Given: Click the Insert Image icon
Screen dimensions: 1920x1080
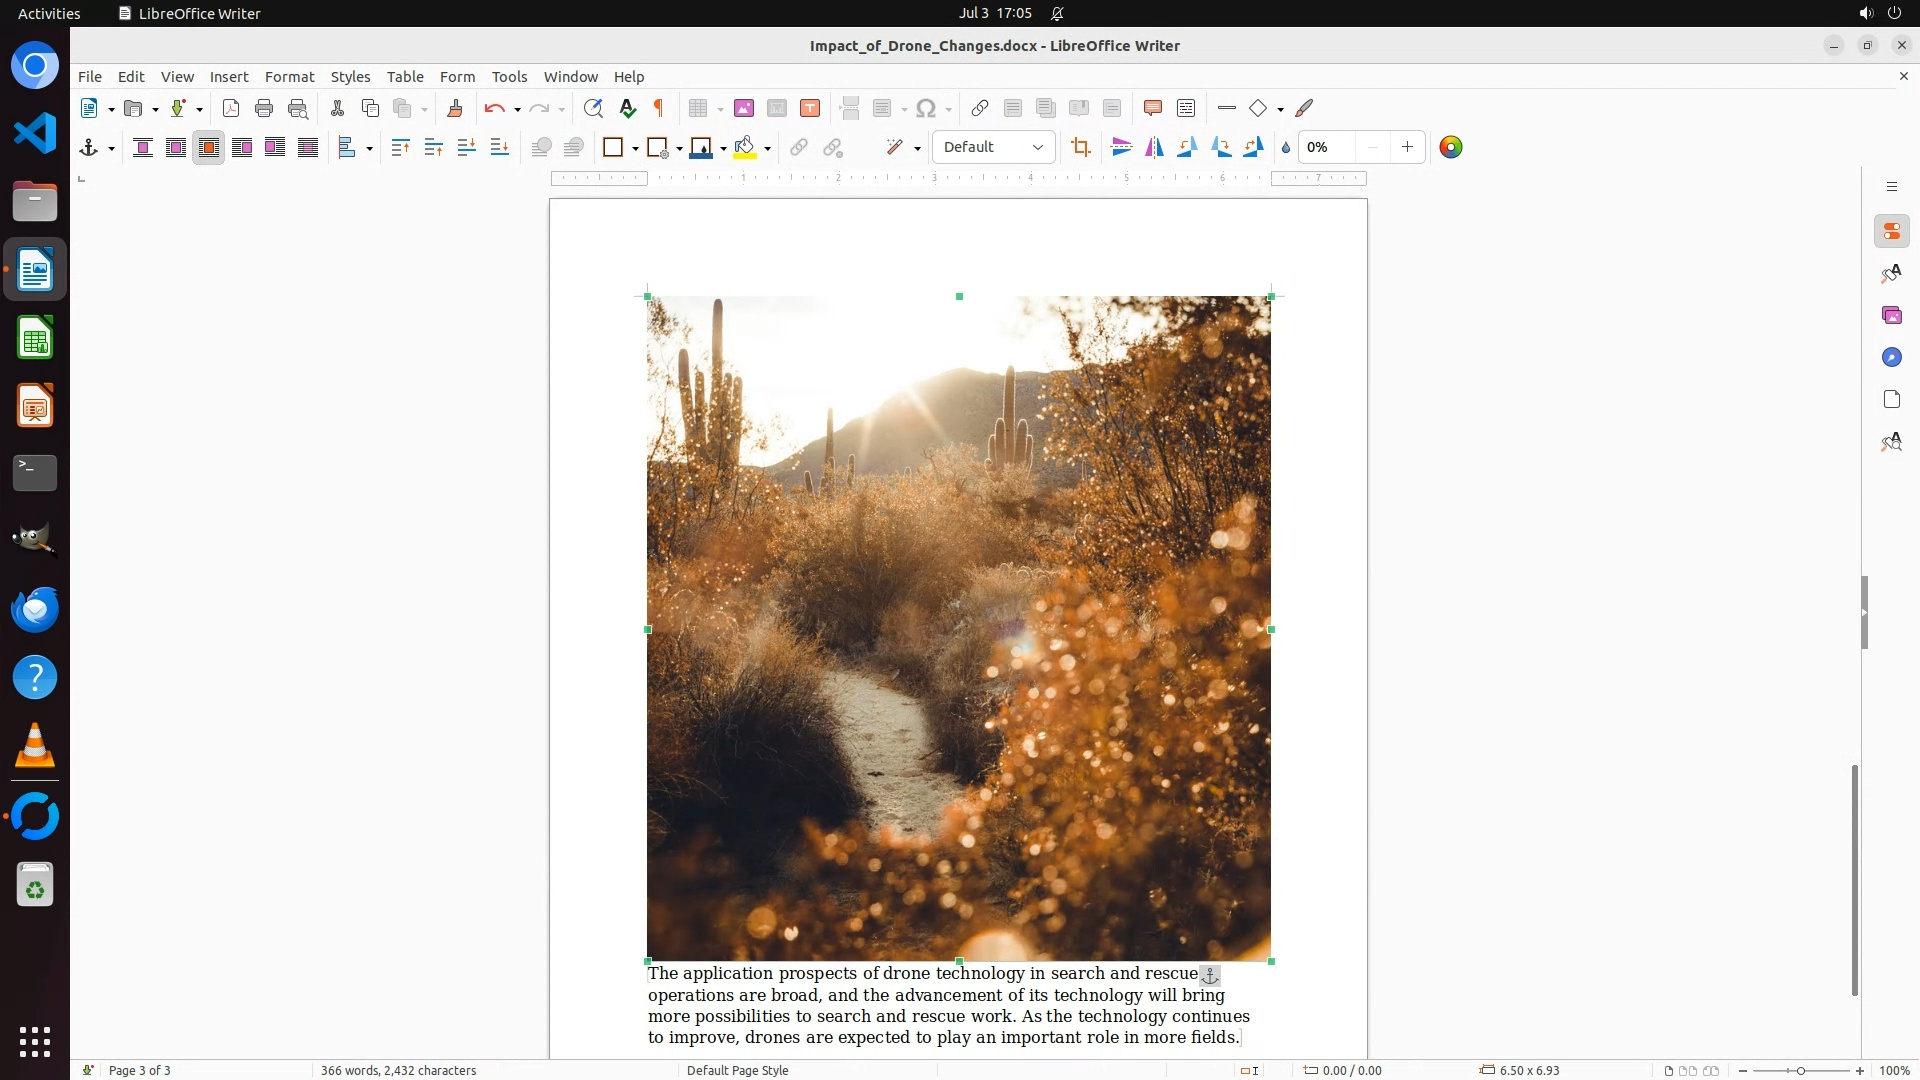Looking at the screenshot, I should pos(743,108).
